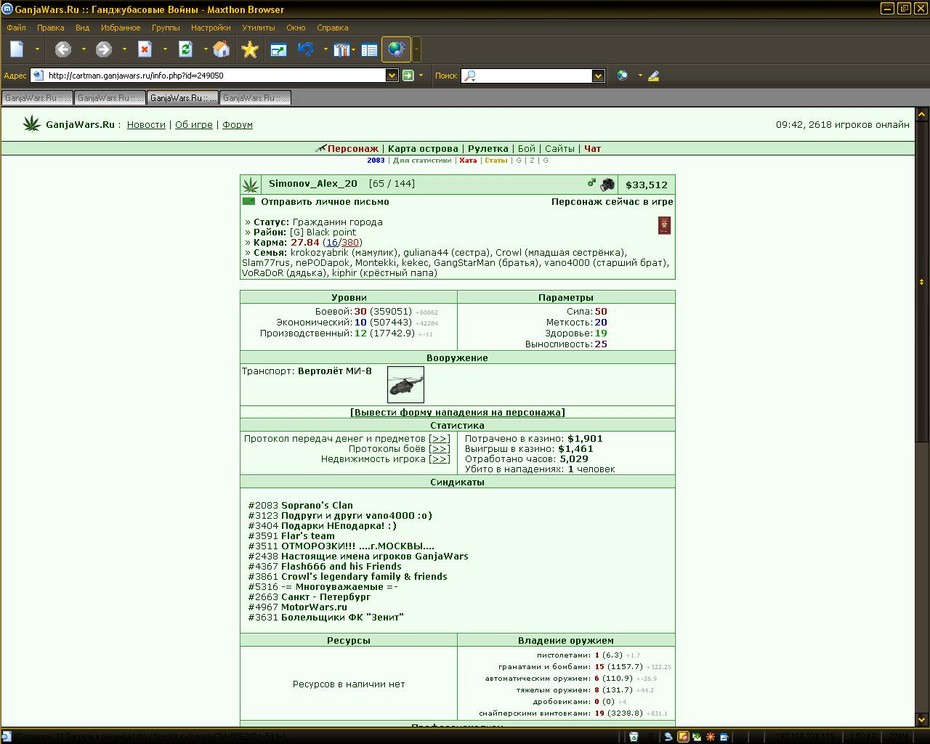The width and height of the screenshot is (930, 744).
Task: Expand the Back button history dropdown
Action: 84,49
